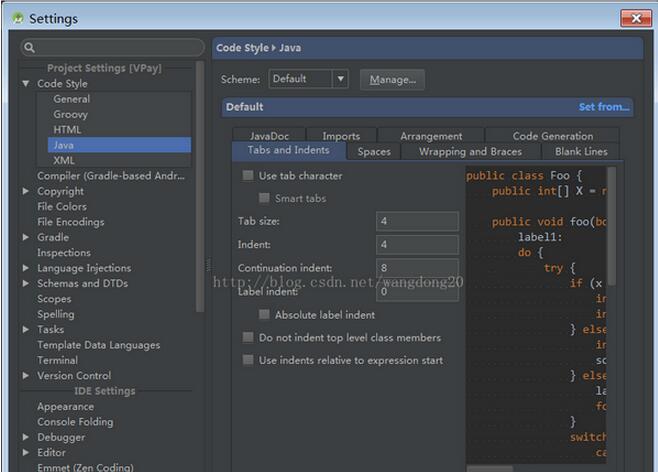Click the panel splitter grip handle

click(208, 265)
